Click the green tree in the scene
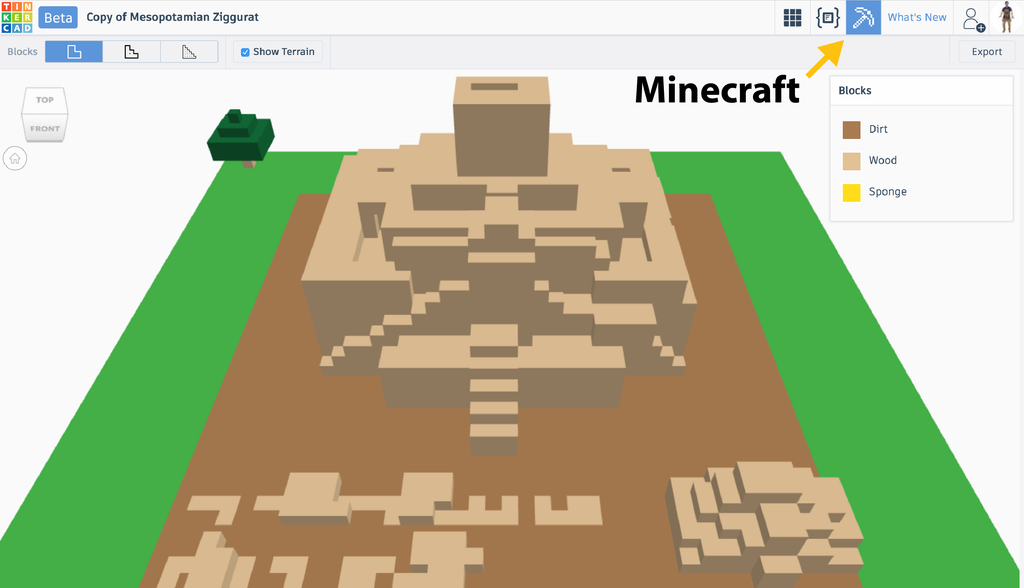The height and width of the screenshot is (588, 1024). pos(240,137)
